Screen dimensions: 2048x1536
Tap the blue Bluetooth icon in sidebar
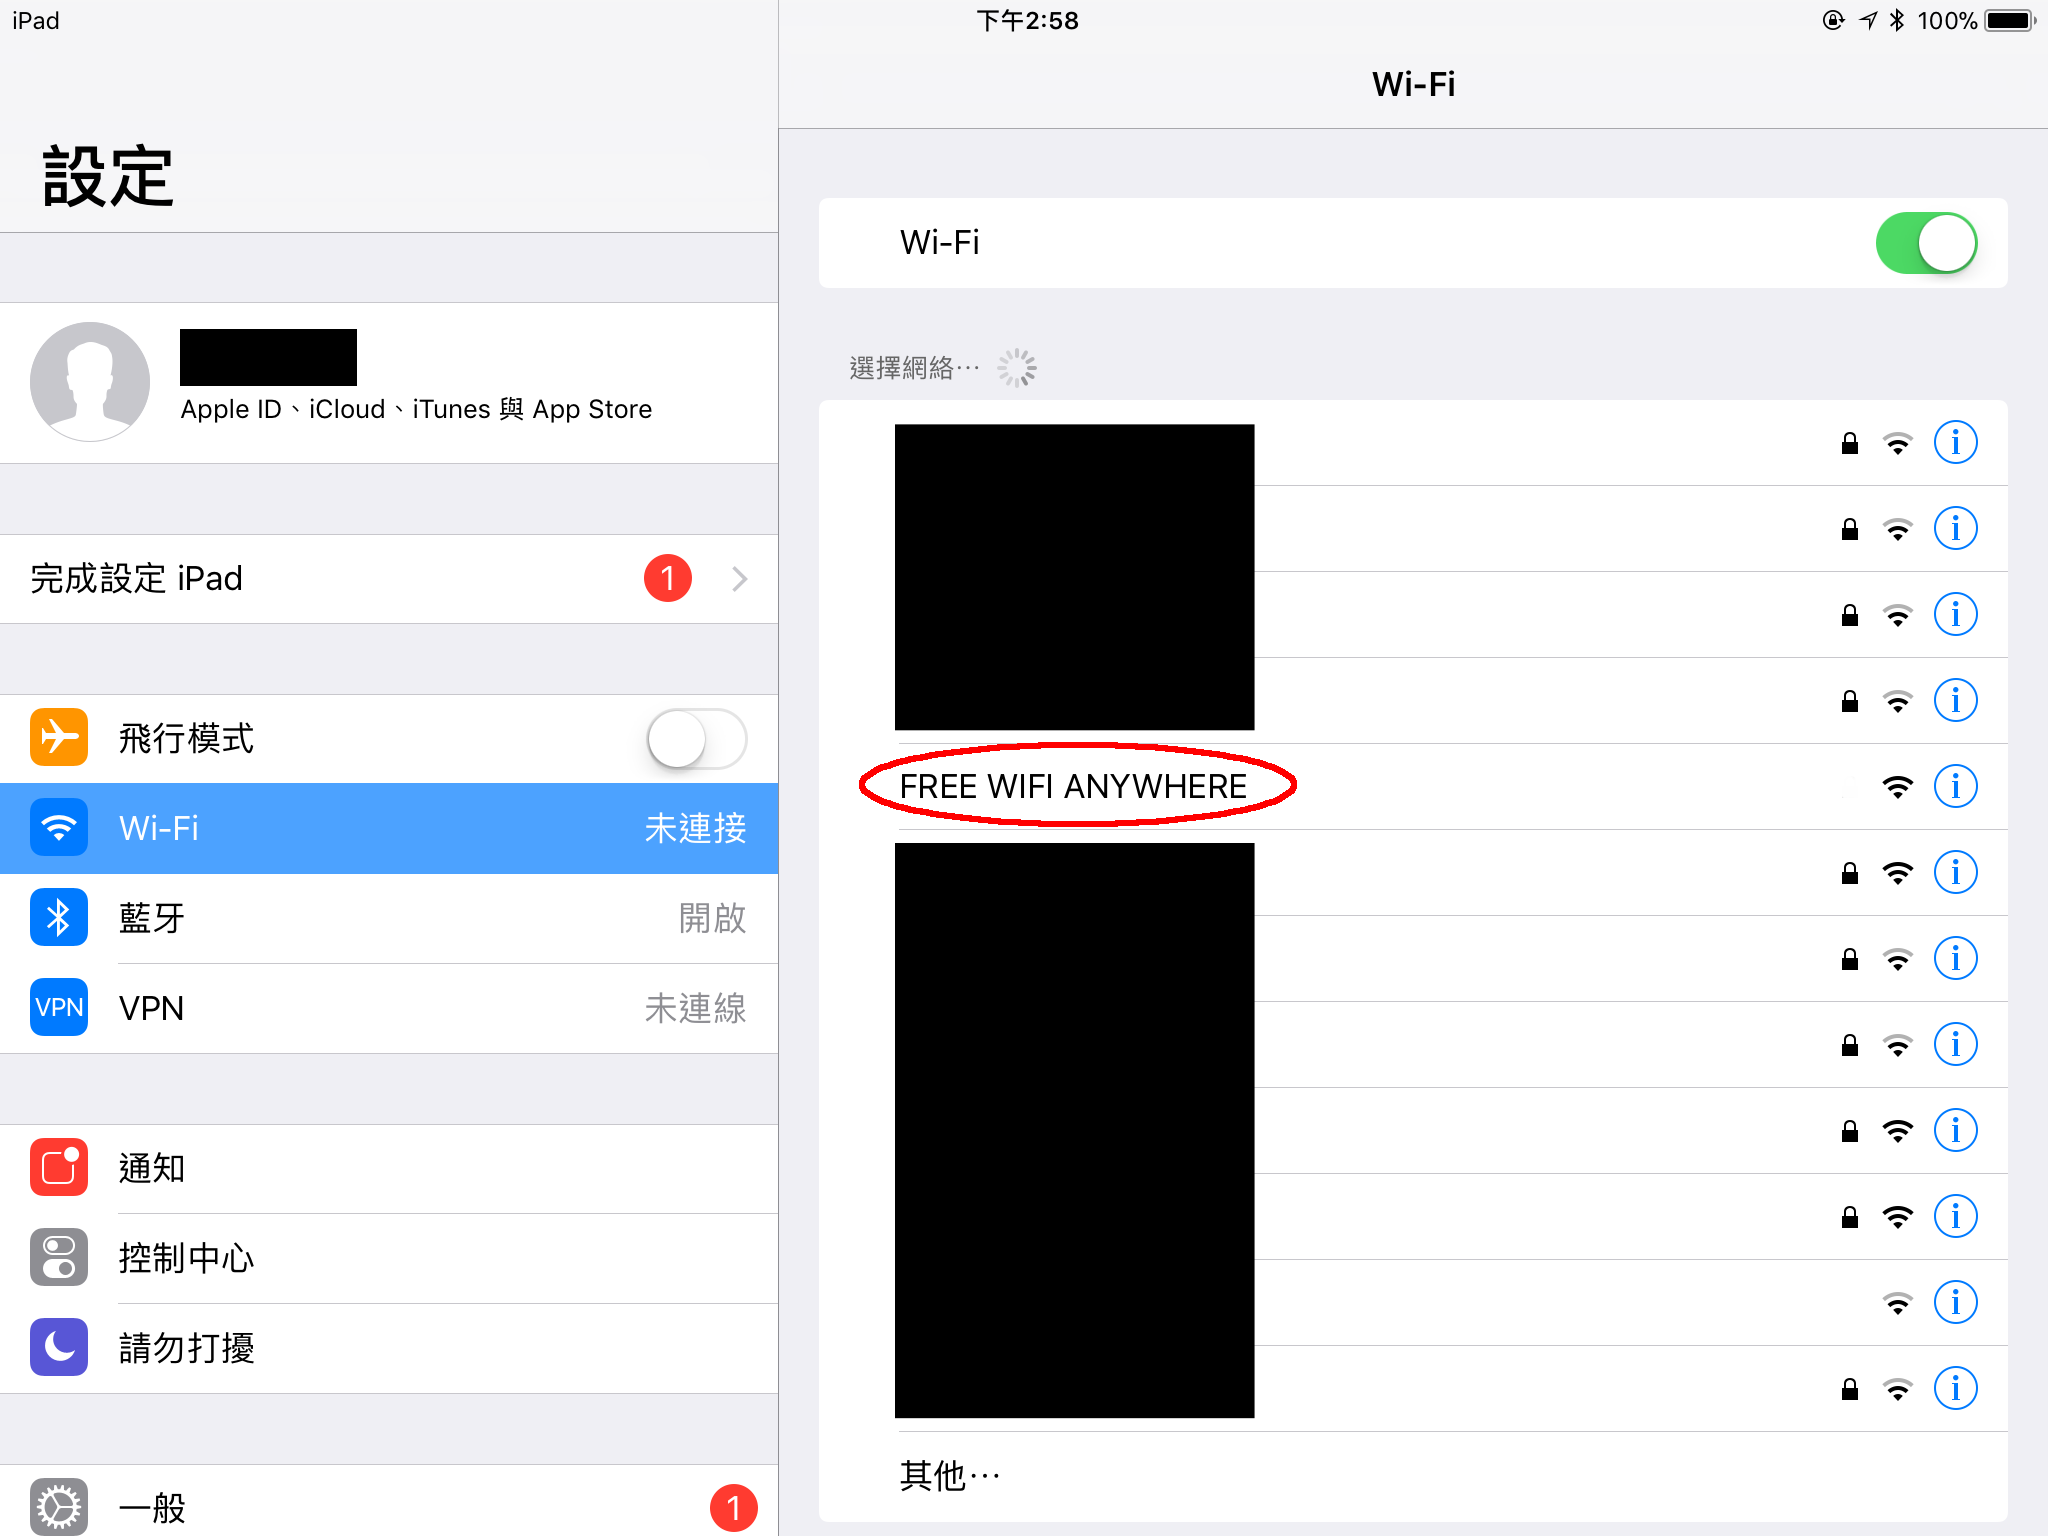59,918
